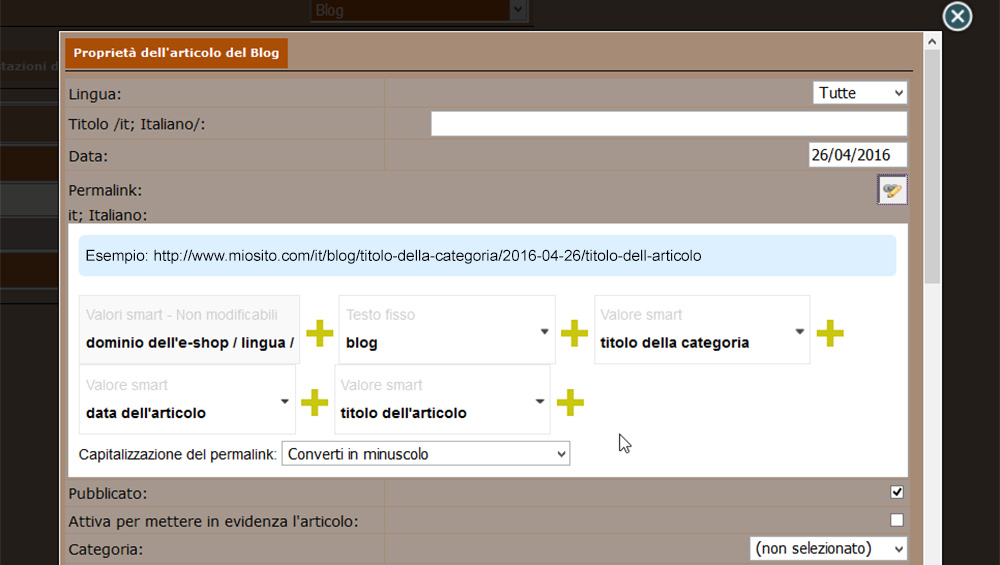1000x565 pixels.
Task: Click plus icon after blog fixed text
Action: tap(574, 333)
